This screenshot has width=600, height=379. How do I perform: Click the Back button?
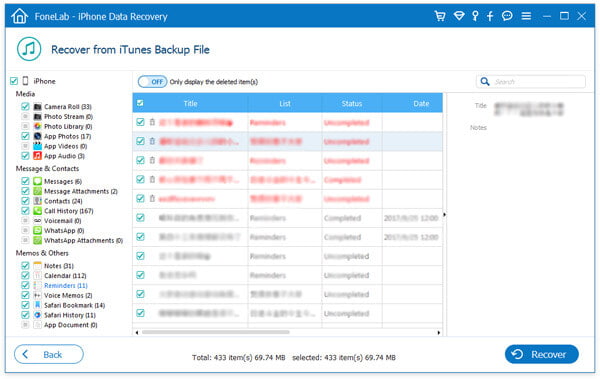pos(49,354)
